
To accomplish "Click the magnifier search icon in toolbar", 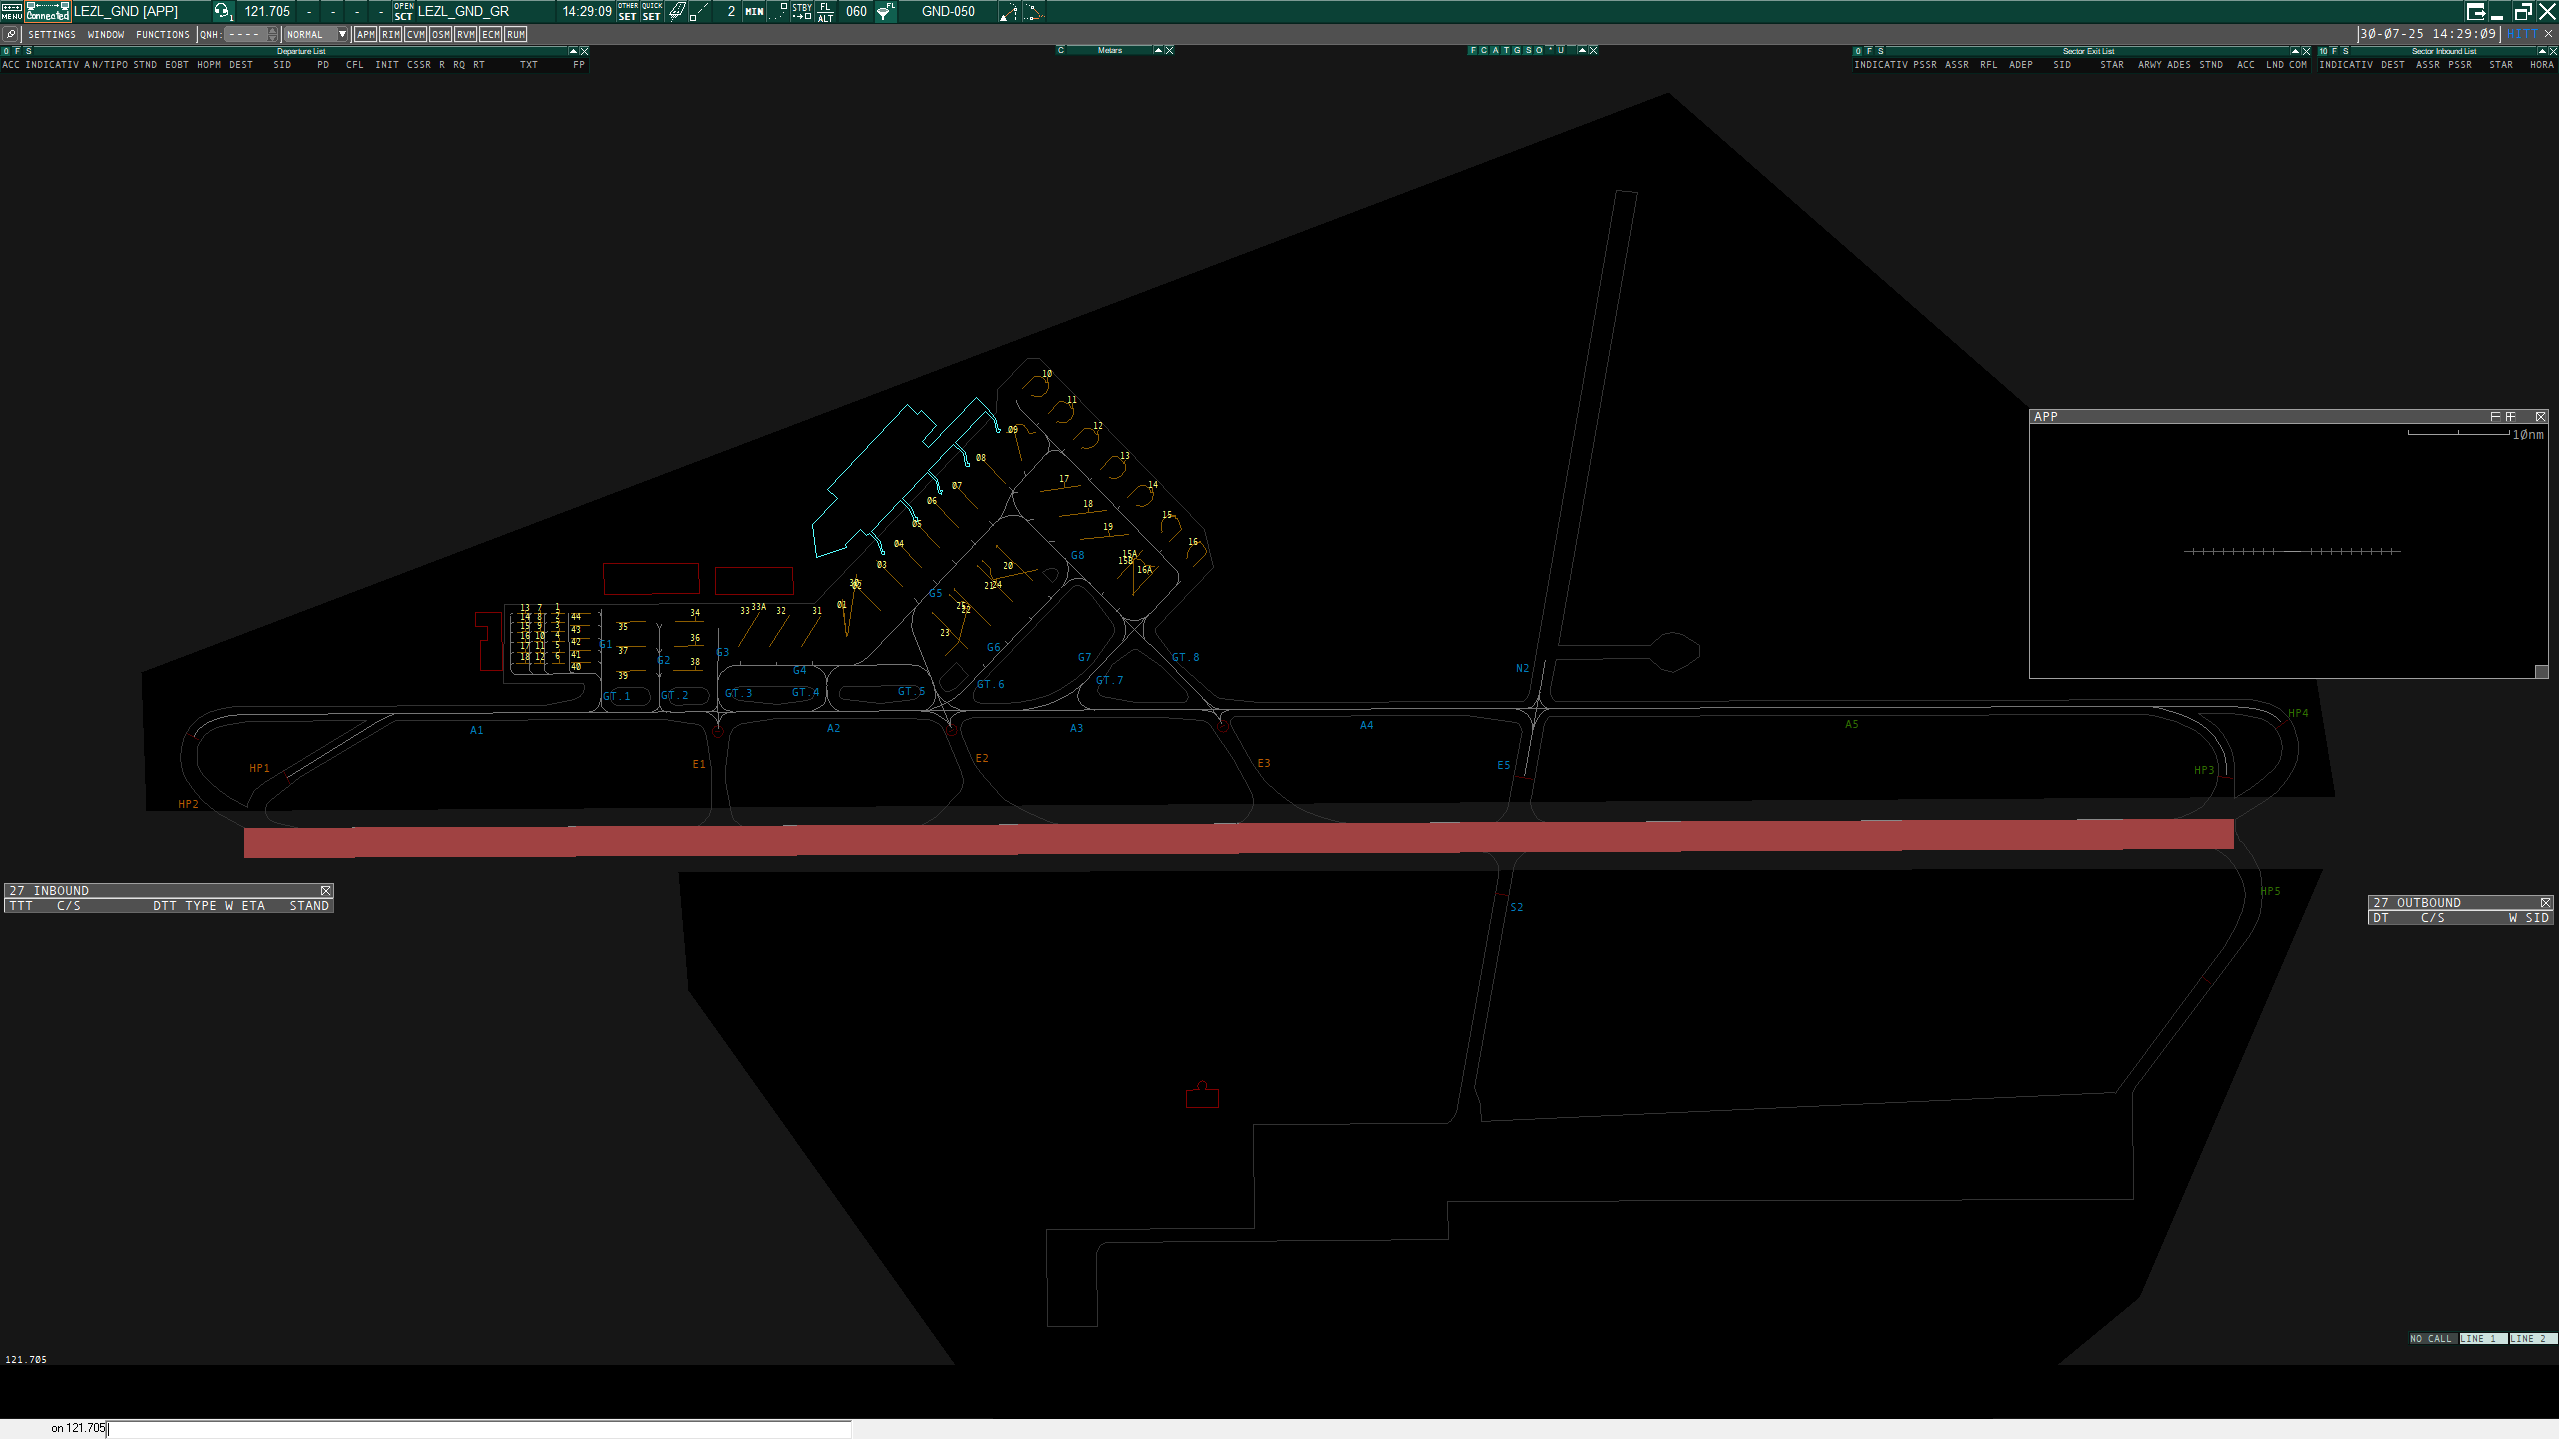I will click(x=11, y=34).
